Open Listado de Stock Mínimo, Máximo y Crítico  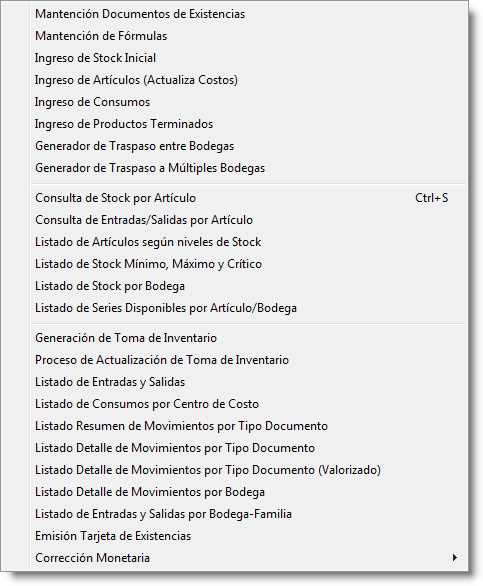[249, 264]
